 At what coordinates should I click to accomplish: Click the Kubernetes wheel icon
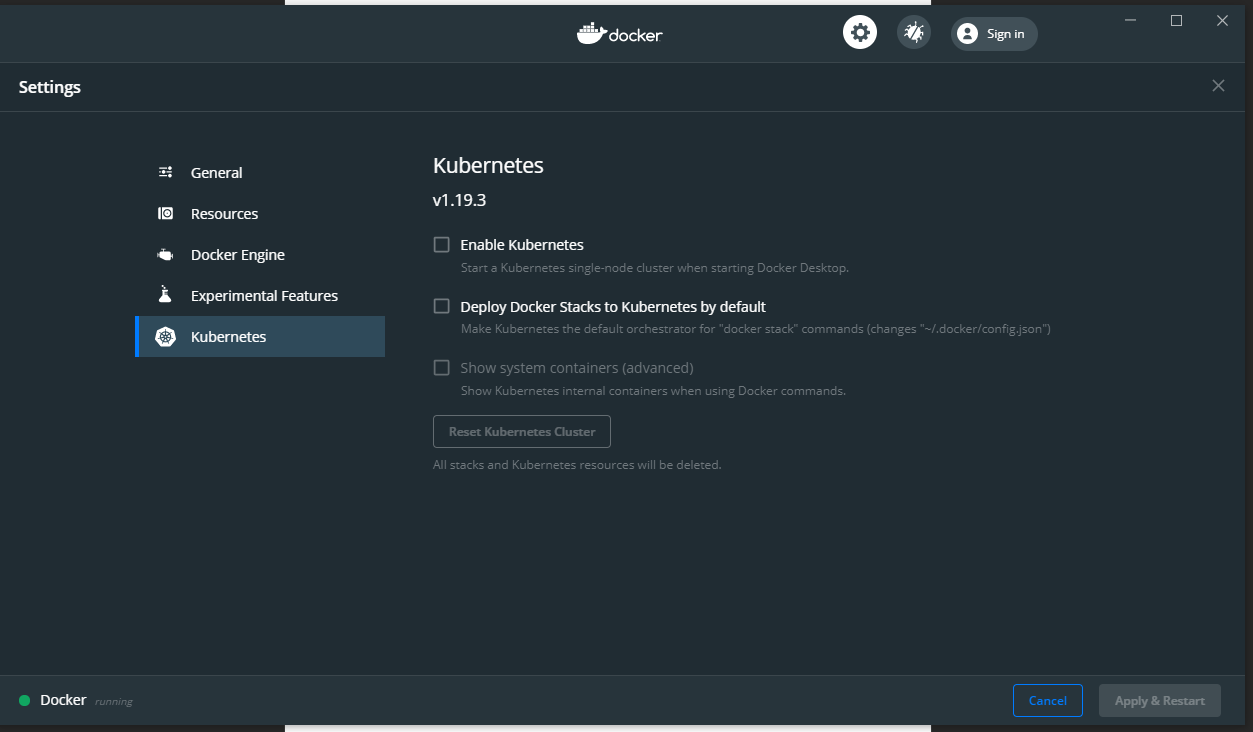(166, 337)
